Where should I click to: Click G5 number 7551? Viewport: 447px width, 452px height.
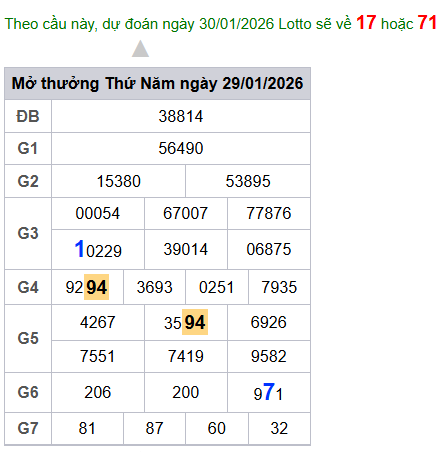(97, 357)
